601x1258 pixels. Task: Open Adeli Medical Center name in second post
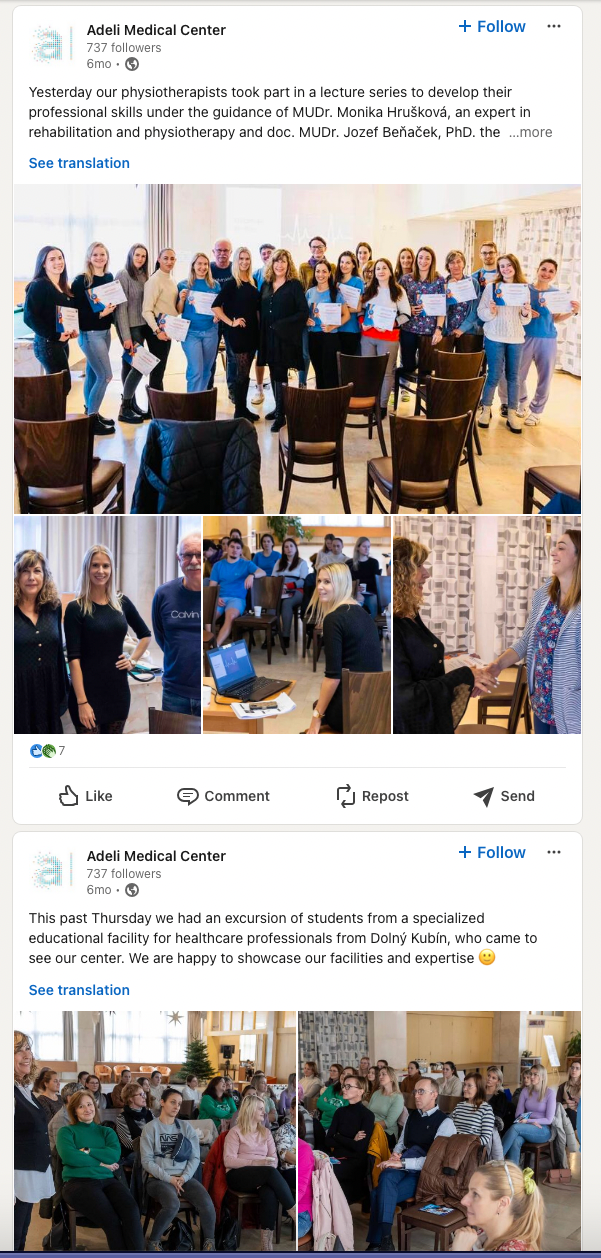pyautogui.click(x=156, y=856)
